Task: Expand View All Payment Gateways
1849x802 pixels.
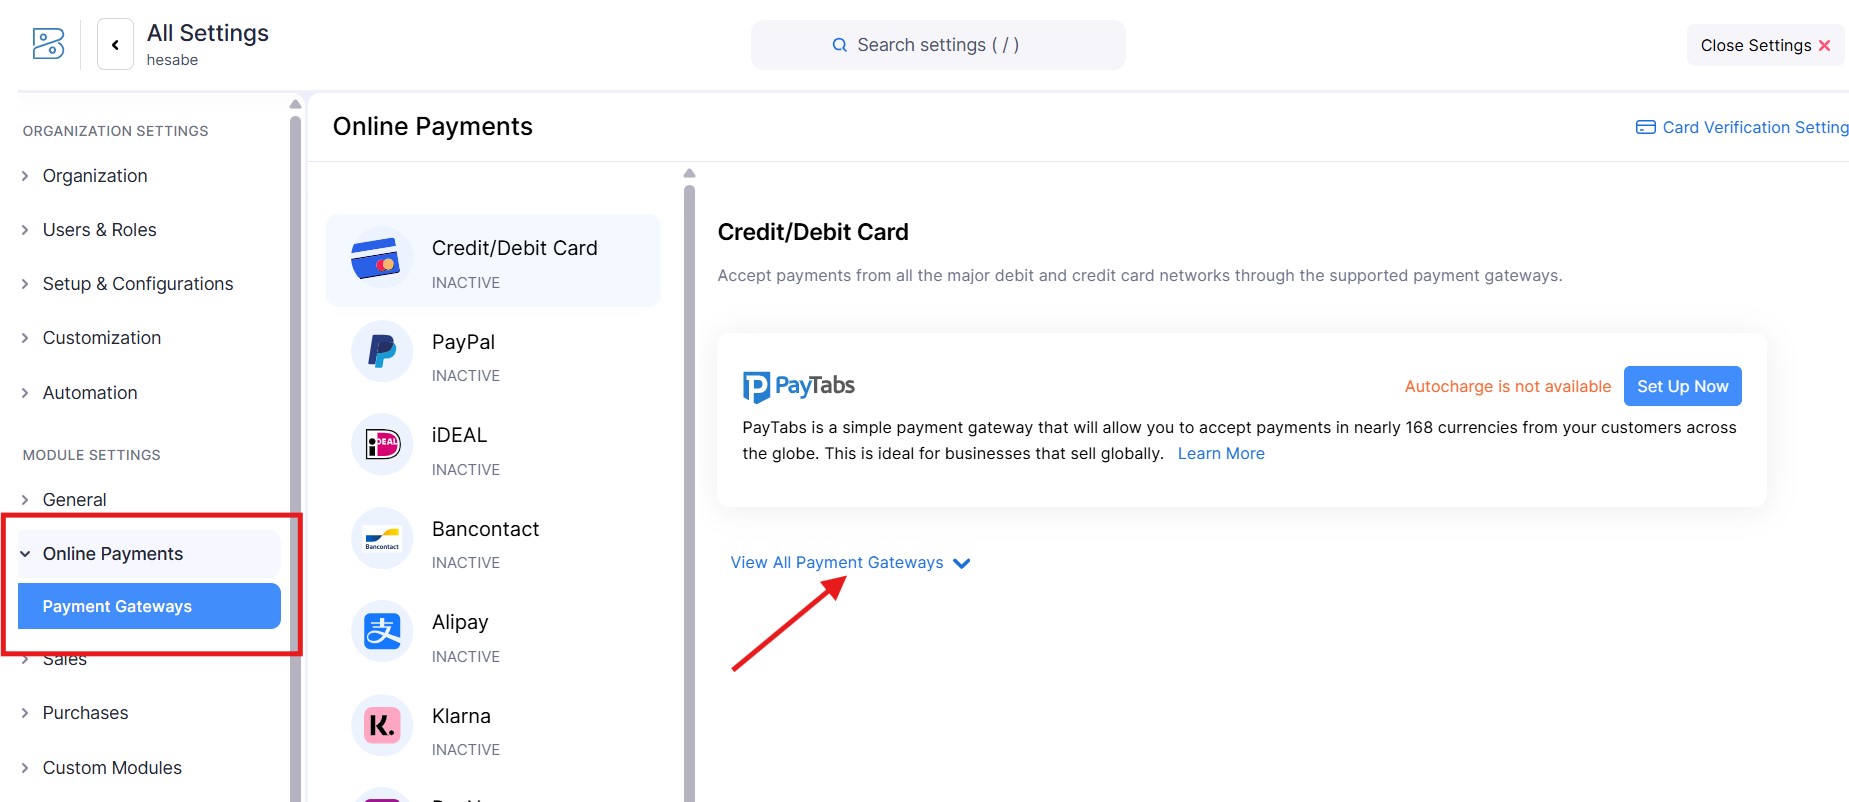Action: [850, 563]
